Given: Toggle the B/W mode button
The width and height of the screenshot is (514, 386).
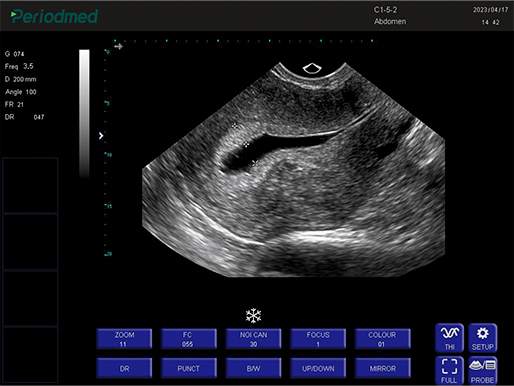Looking at the screenshot, I should click(253, 368).
